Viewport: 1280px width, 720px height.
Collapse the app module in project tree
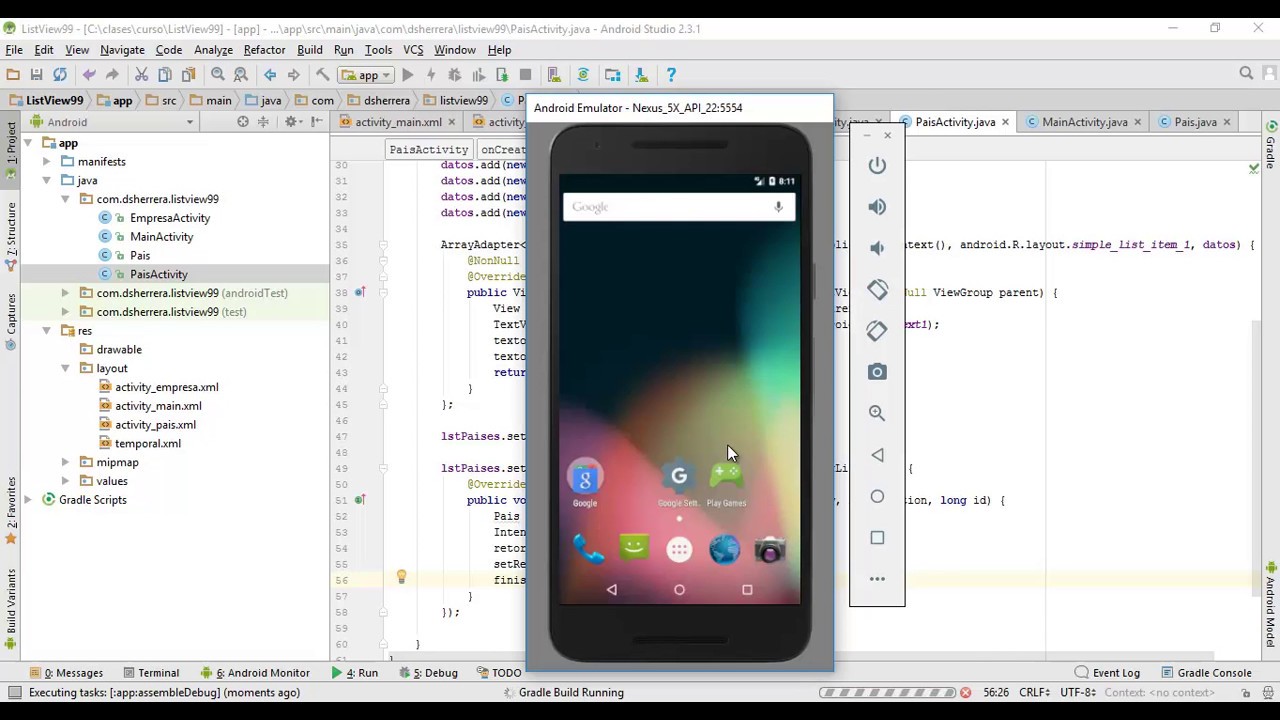tap(27, 143)
